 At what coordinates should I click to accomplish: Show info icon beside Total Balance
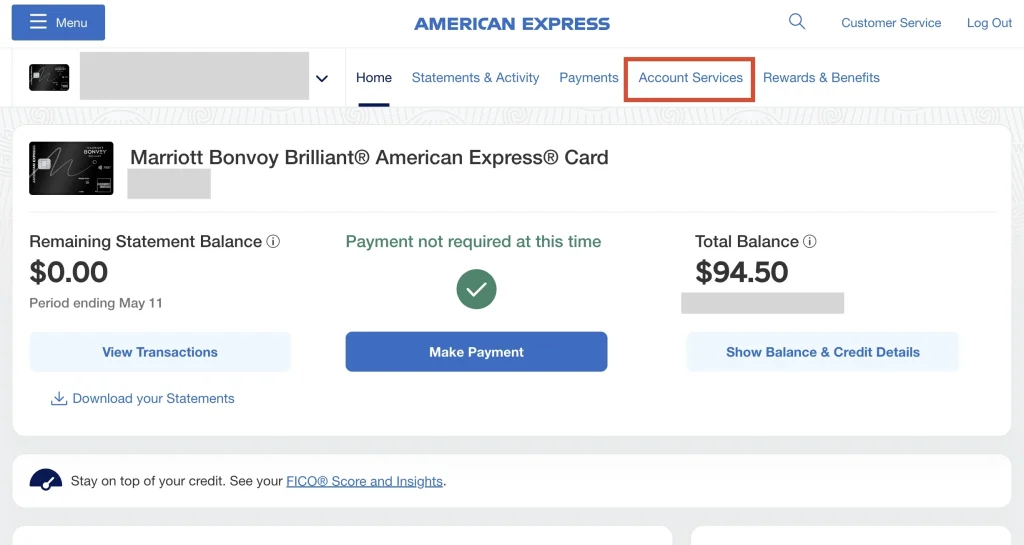810,241
